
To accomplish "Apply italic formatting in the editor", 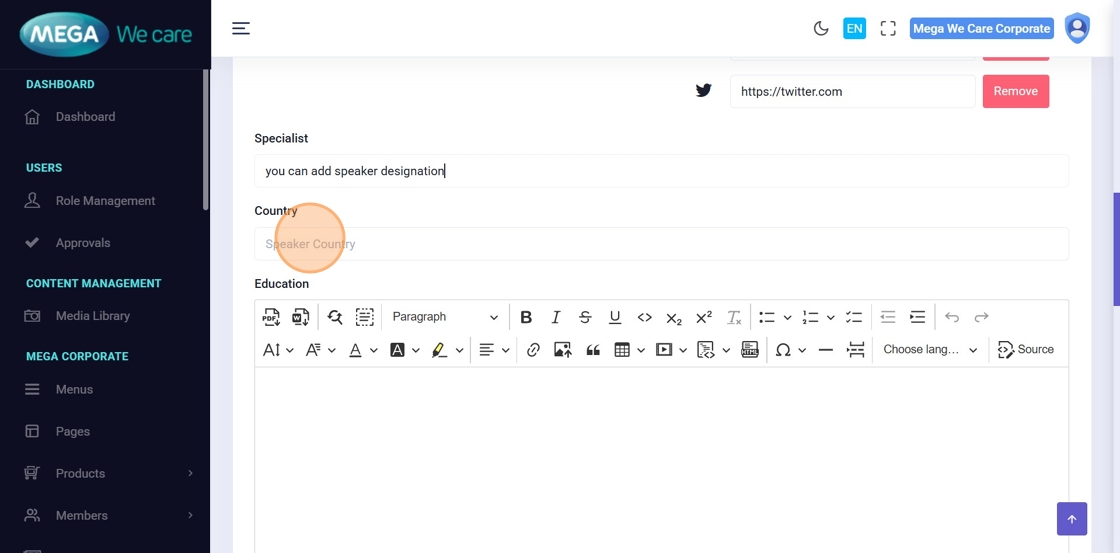I will [556, 317].
